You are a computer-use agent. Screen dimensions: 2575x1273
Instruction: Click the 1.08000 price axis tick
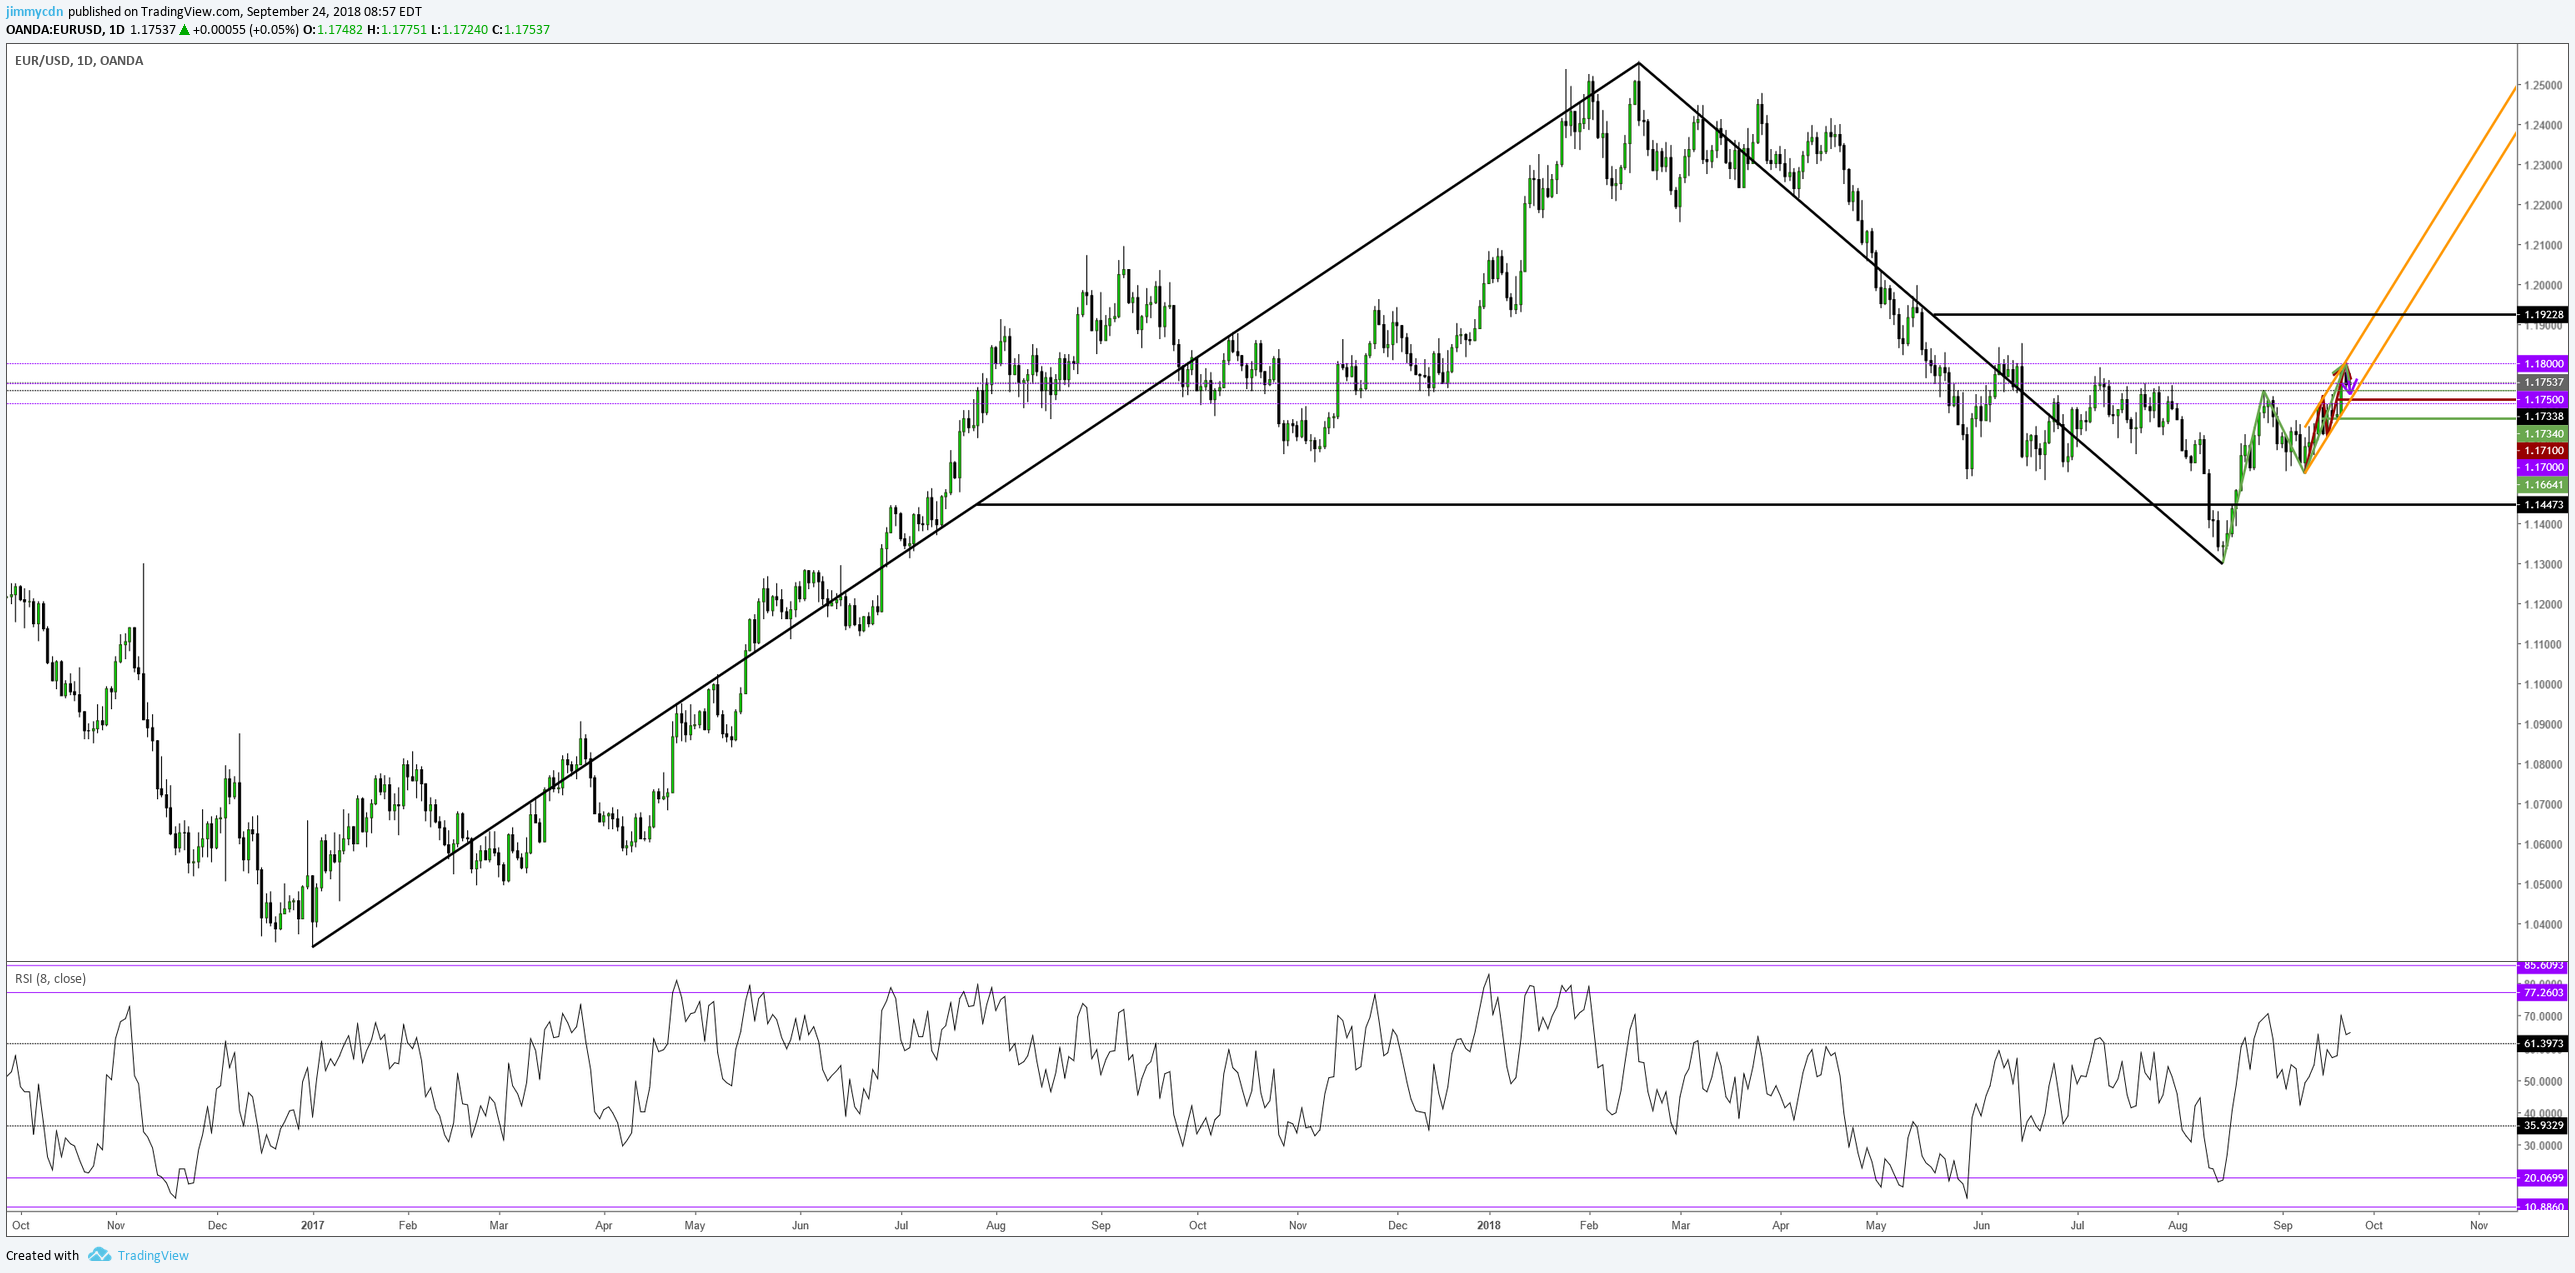tap(2543, 764)
